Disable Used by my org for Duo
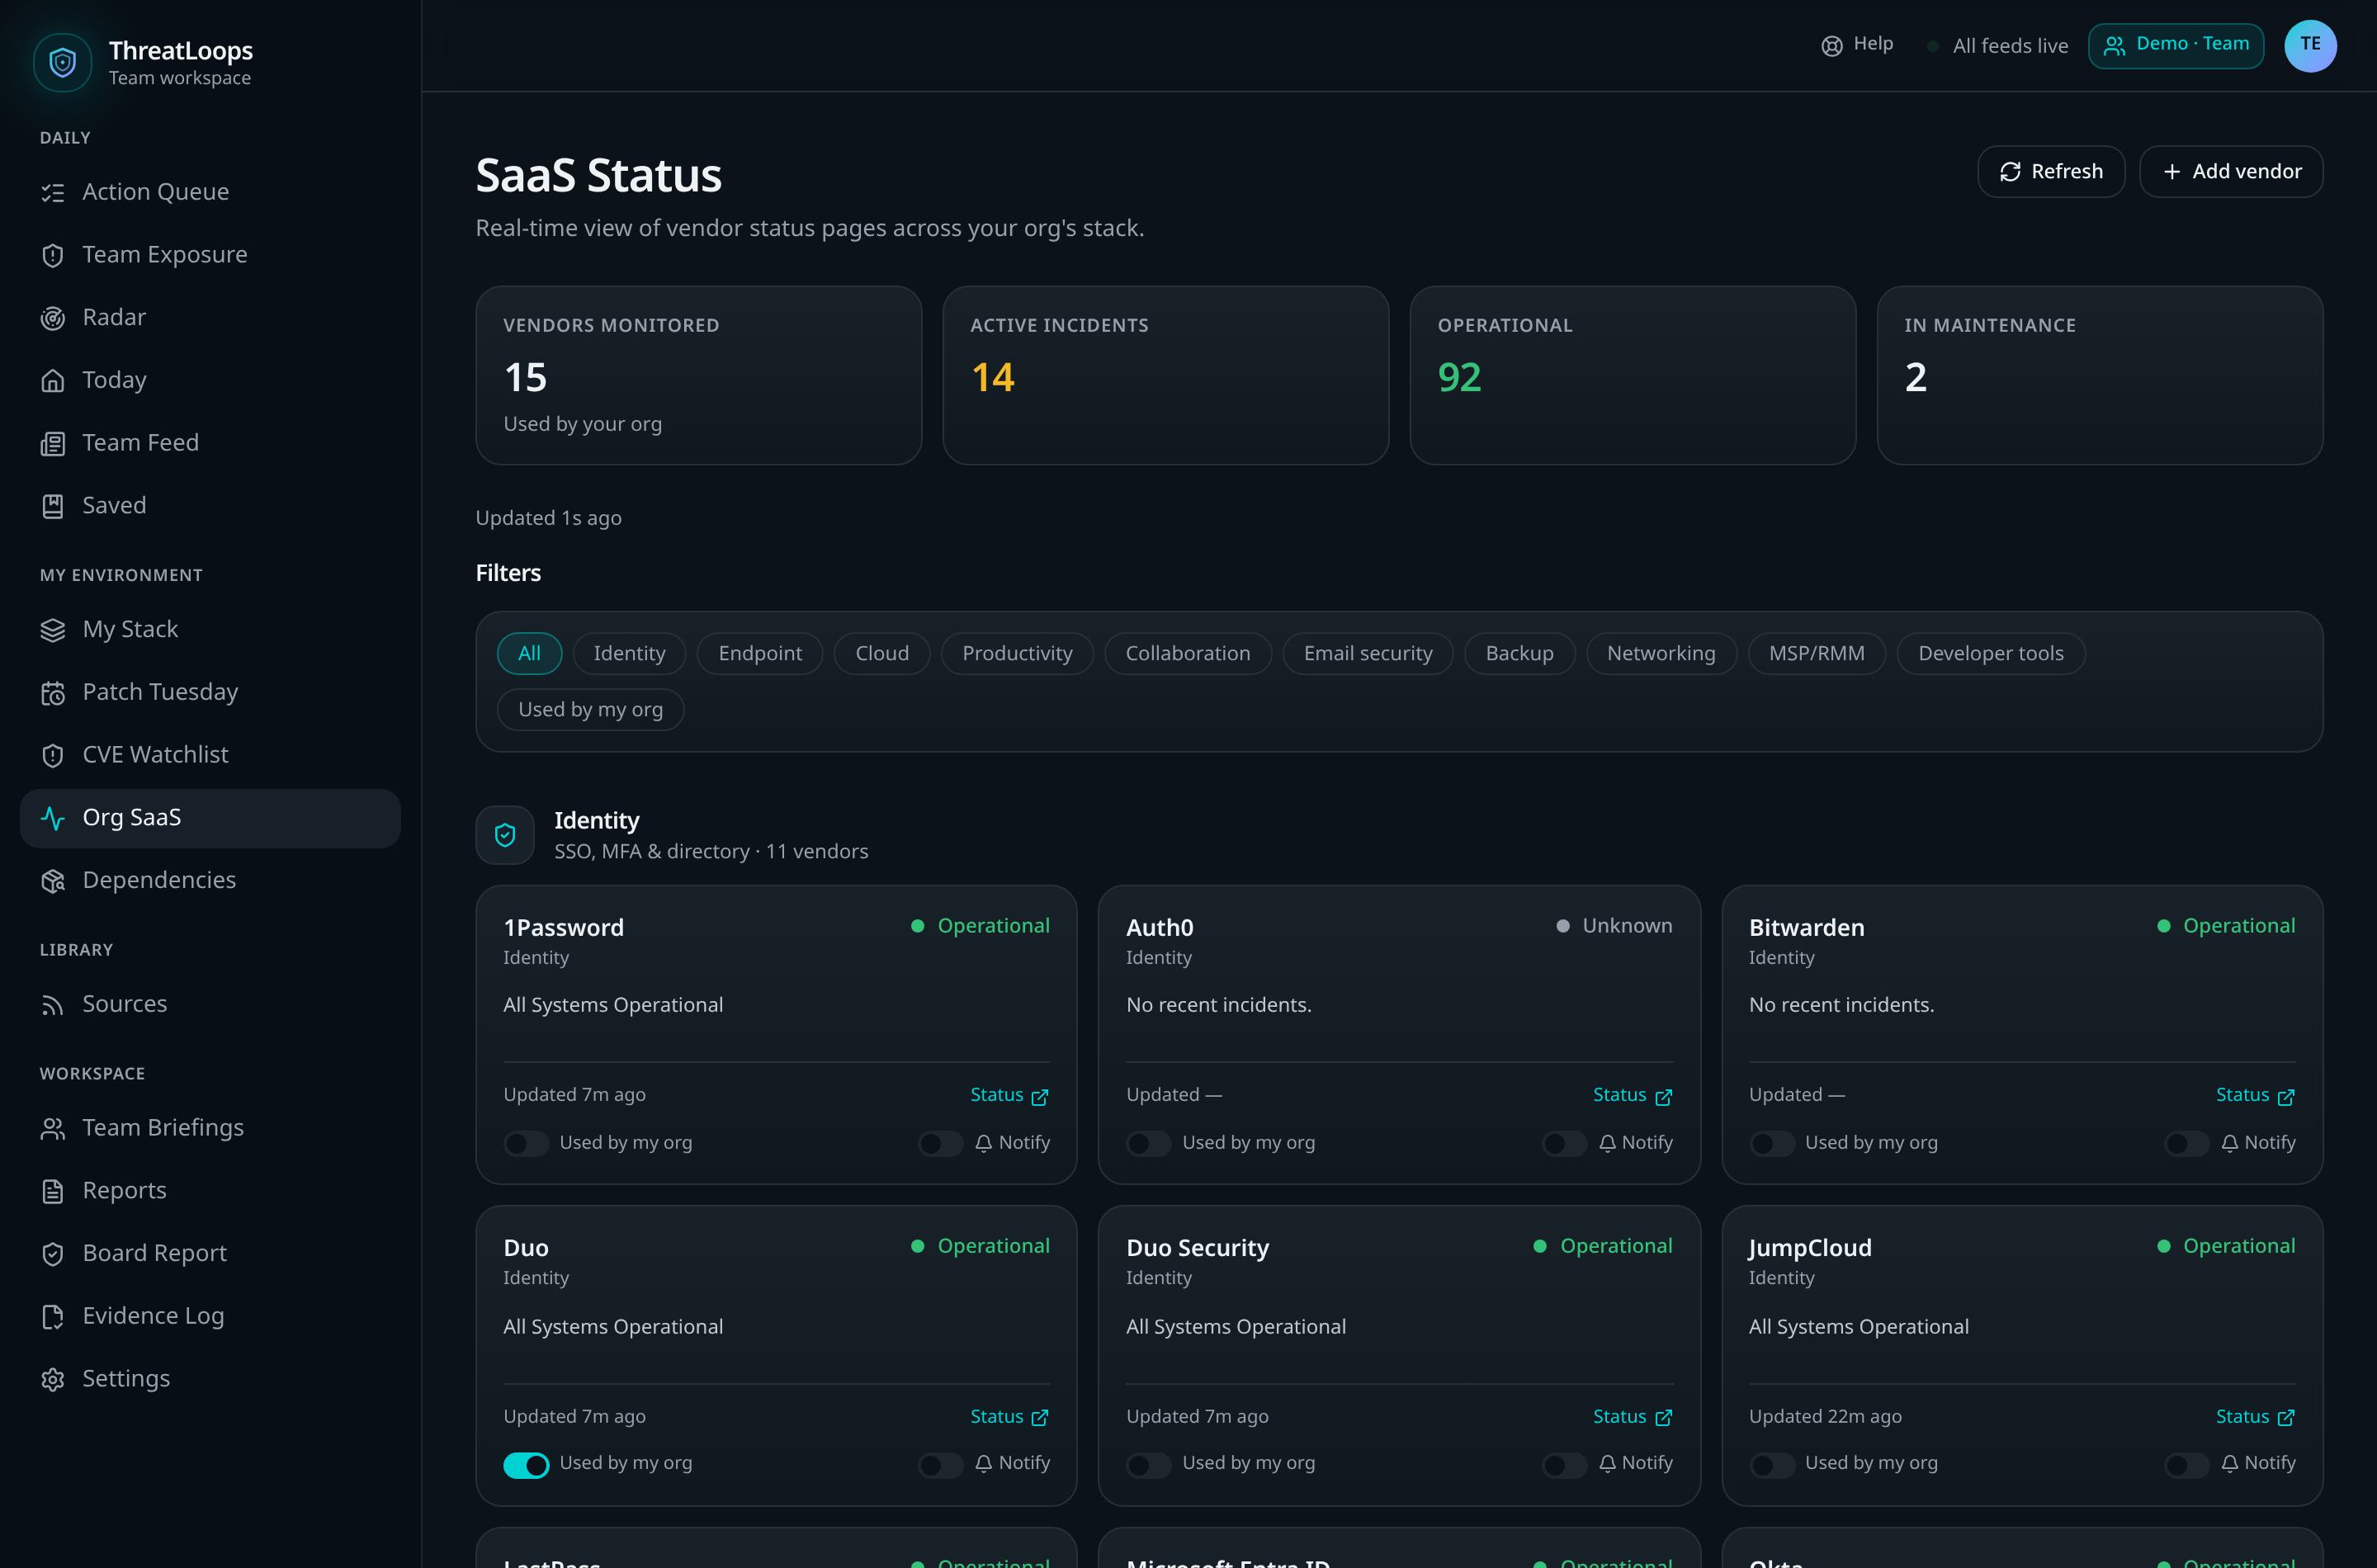Viewport: 2377px width, 1568px height. (526, 1466)
